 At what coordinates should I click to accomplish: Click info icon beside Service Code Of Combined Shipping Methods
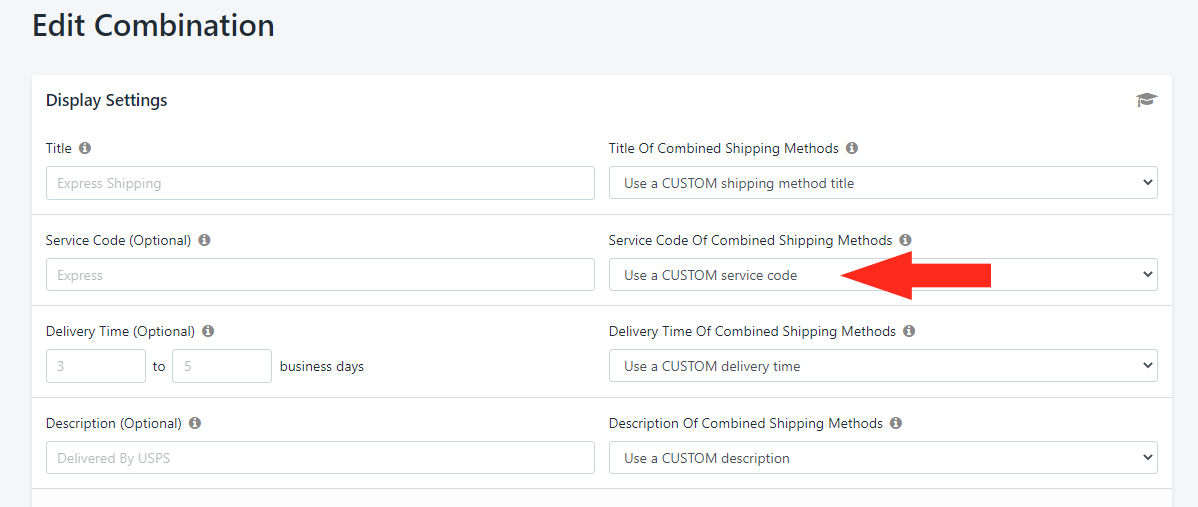pos(905,240)
